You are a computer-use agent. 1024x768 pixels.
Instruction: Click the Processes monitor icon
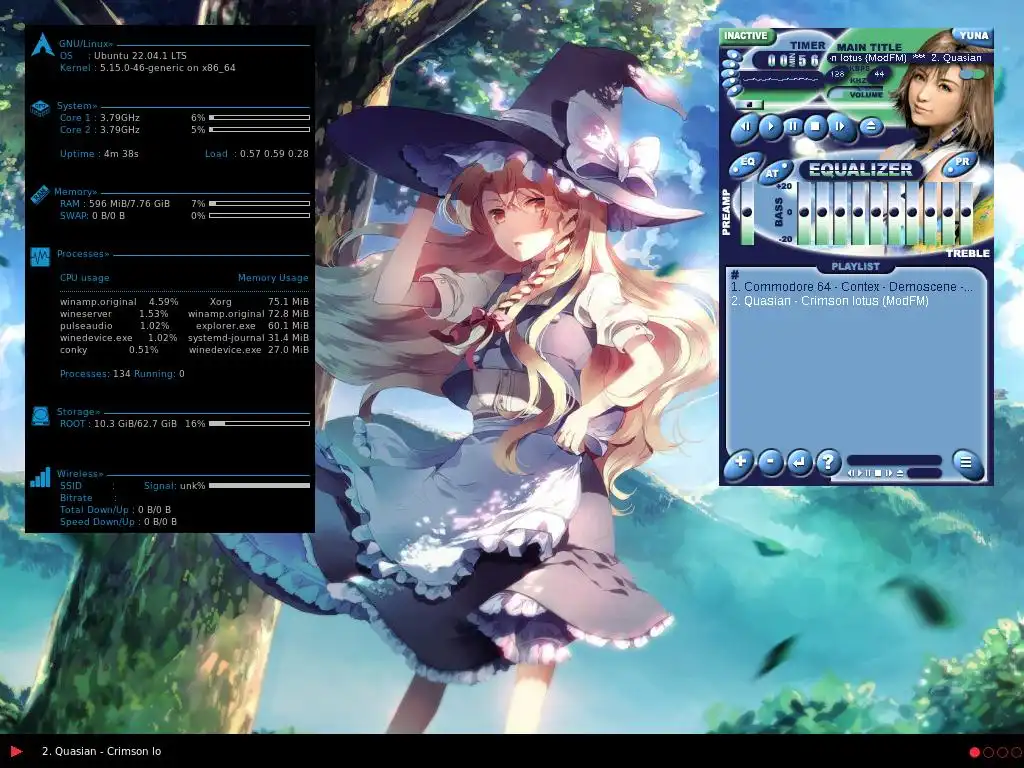40,257
